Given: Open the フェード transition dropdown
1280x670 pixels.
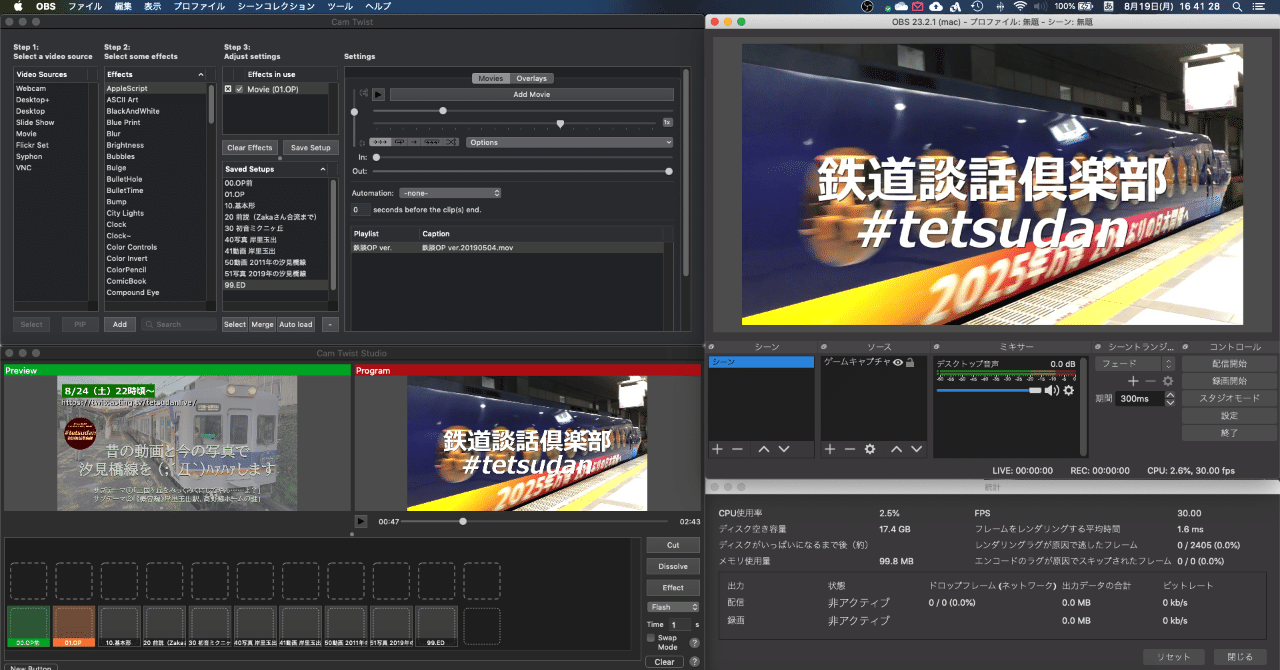Looking at the screenshot, I should click(x=1128, y=363).
